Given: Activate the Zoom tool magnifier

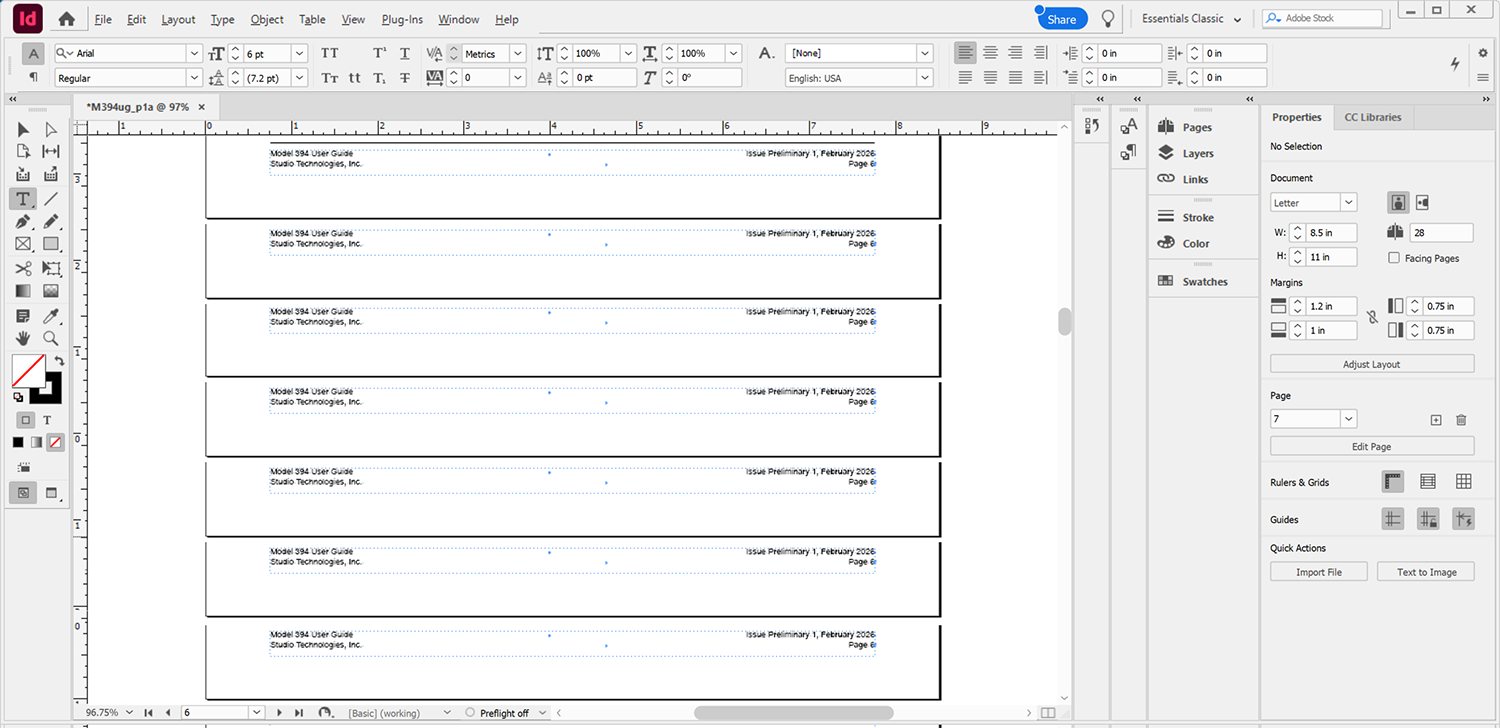Looking at the screenshot, I should [51, 339].
